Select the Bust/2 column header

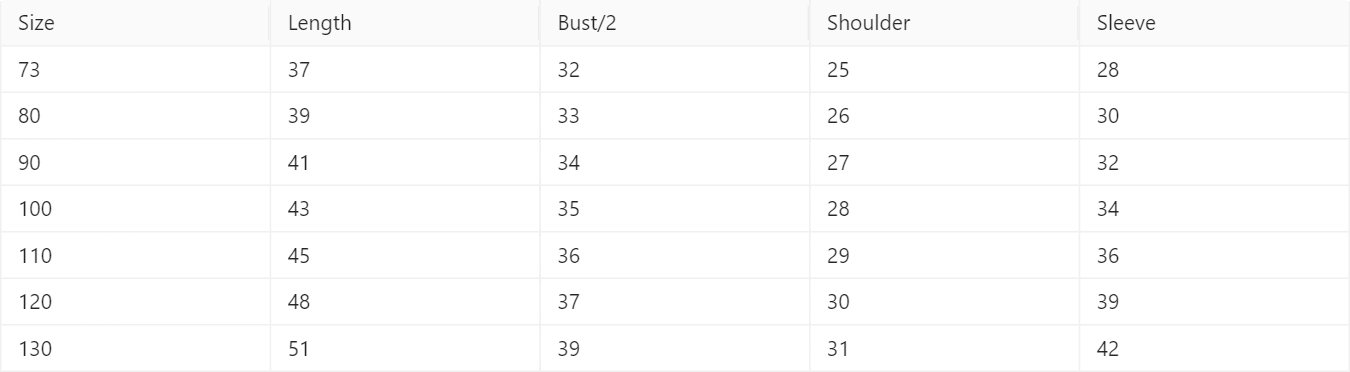(x=675, y=24)
